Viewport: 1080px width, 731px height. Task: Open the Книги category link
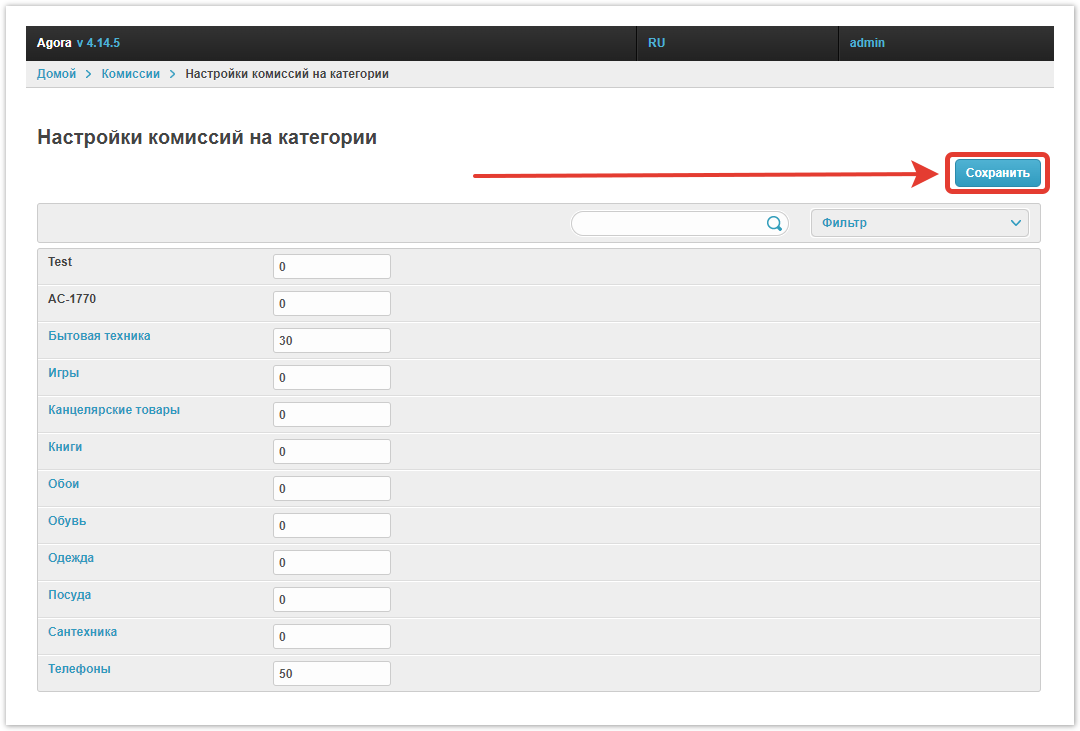click(65, 447)
